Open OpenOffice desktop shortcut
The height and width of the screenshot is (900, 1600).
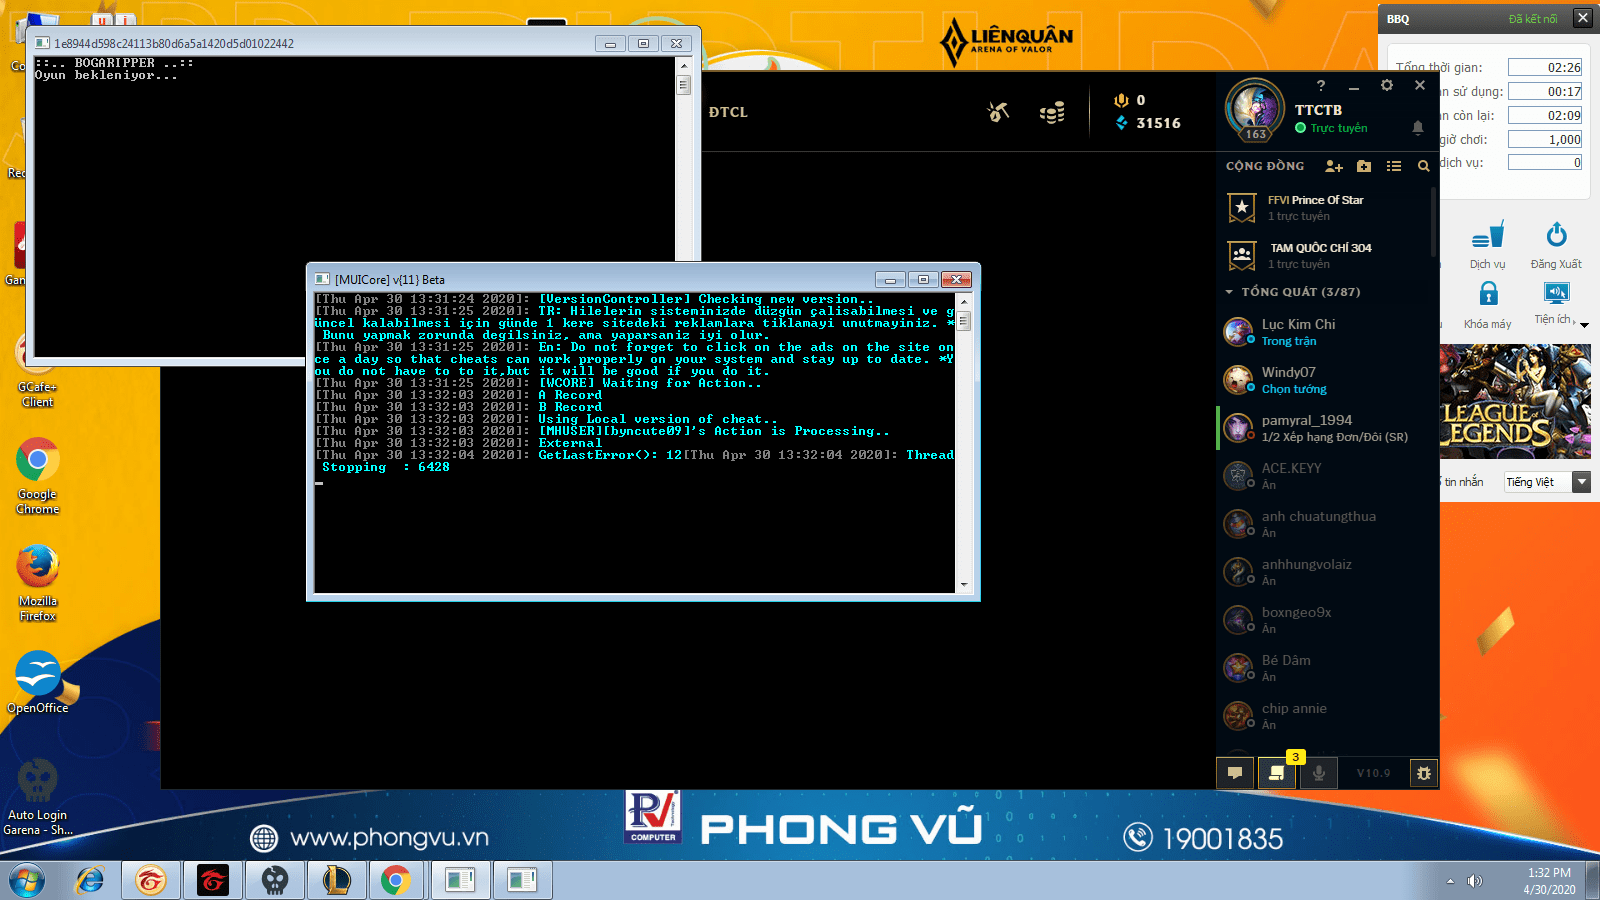coord(38,682)
